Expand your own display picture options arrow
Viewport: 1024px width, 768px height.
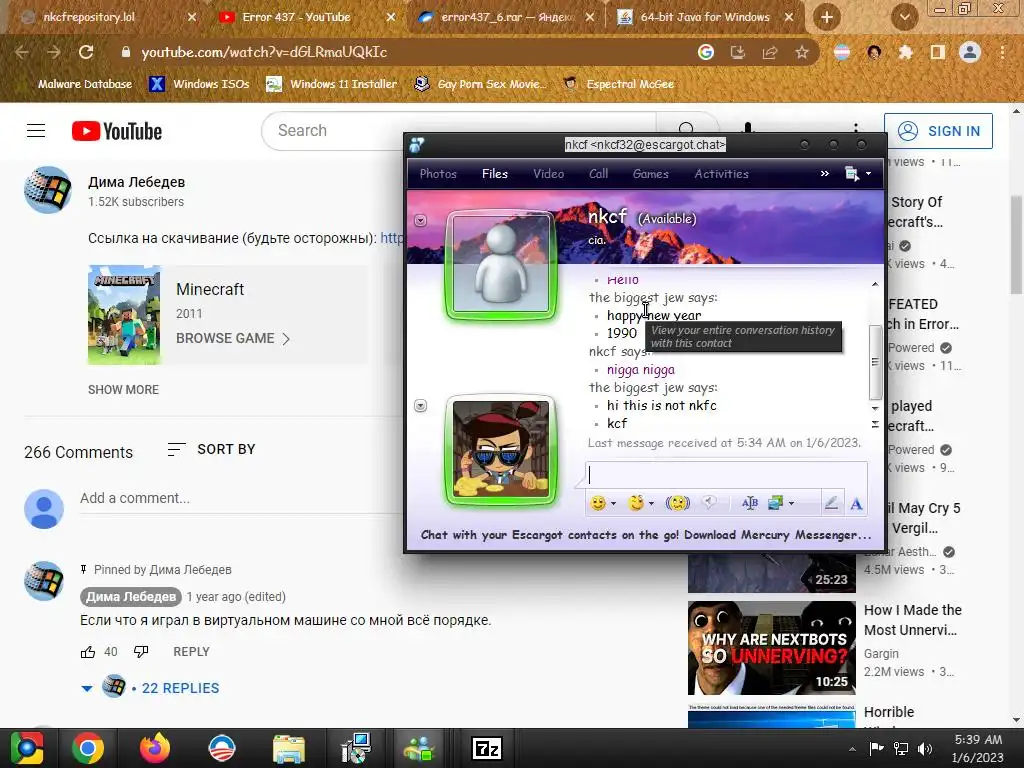[421, 406]
